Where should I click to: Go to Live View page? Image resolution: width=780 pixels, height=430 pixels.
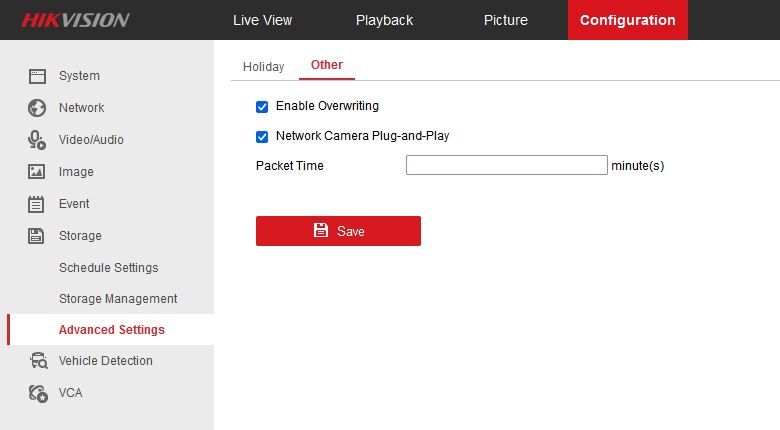[262, 20]
